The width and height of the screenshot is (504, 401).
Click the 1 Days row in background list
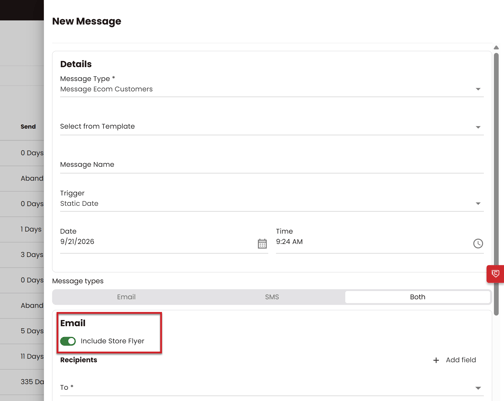[x=22, y=229]
